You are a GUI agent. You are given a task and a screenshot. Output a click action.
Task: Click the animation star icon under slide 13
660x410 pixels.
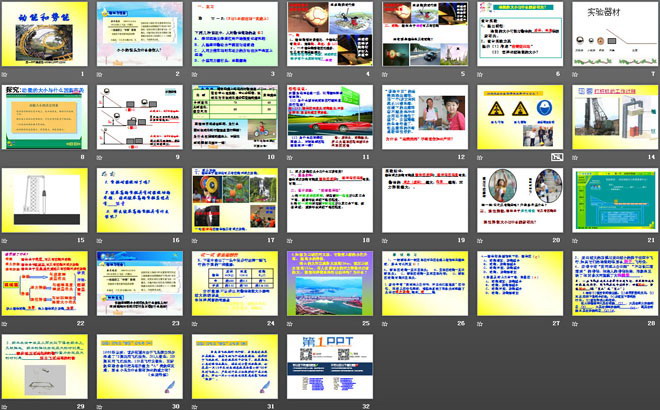point(480,157)
